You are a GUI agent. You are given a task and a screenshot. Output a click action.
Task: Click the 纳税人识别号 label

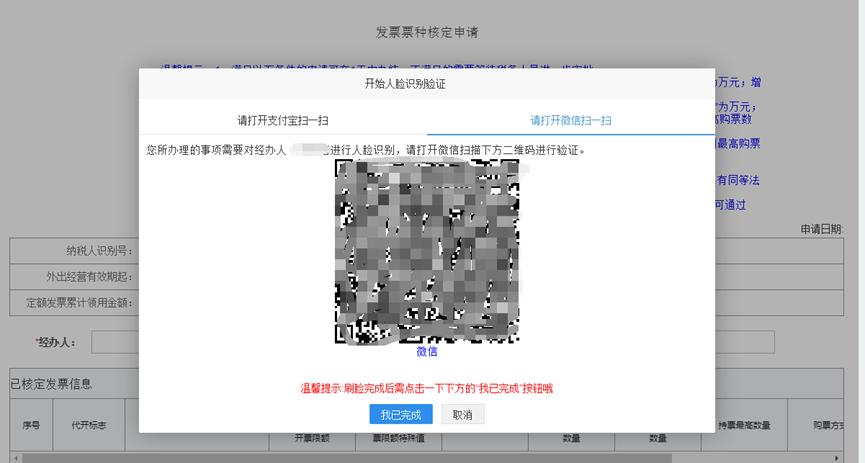99,251
